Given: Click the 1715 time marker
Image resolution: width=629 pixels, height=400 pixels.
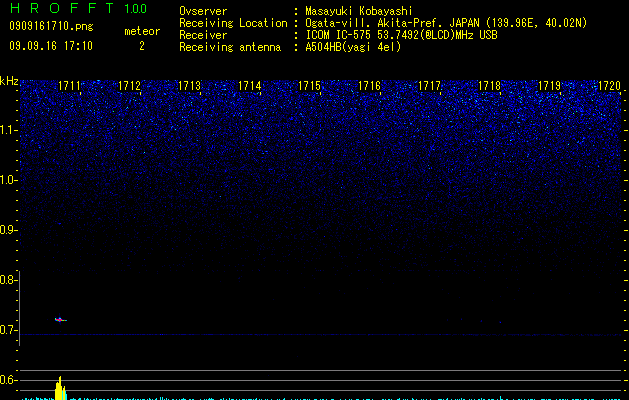Looking at the screenshot, I should point(309,85).
